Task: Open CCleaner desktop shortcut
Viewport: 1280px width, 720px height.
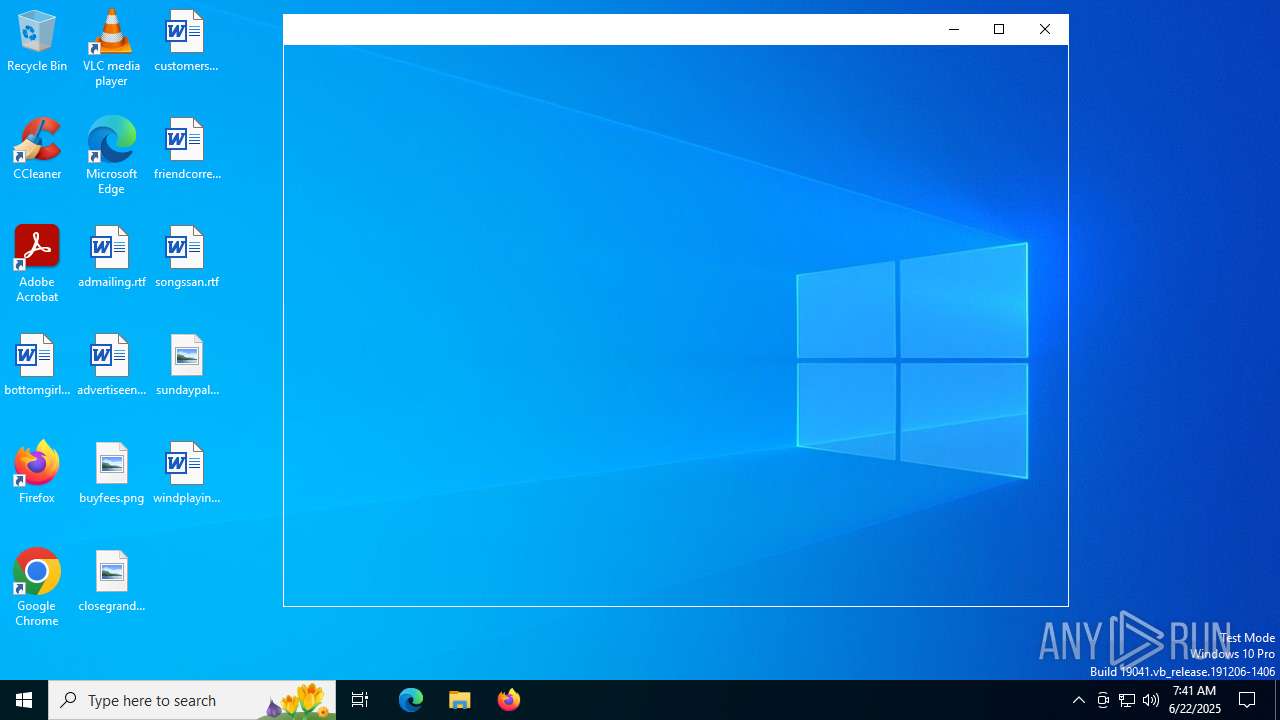Action: click(x=37, y=150)
